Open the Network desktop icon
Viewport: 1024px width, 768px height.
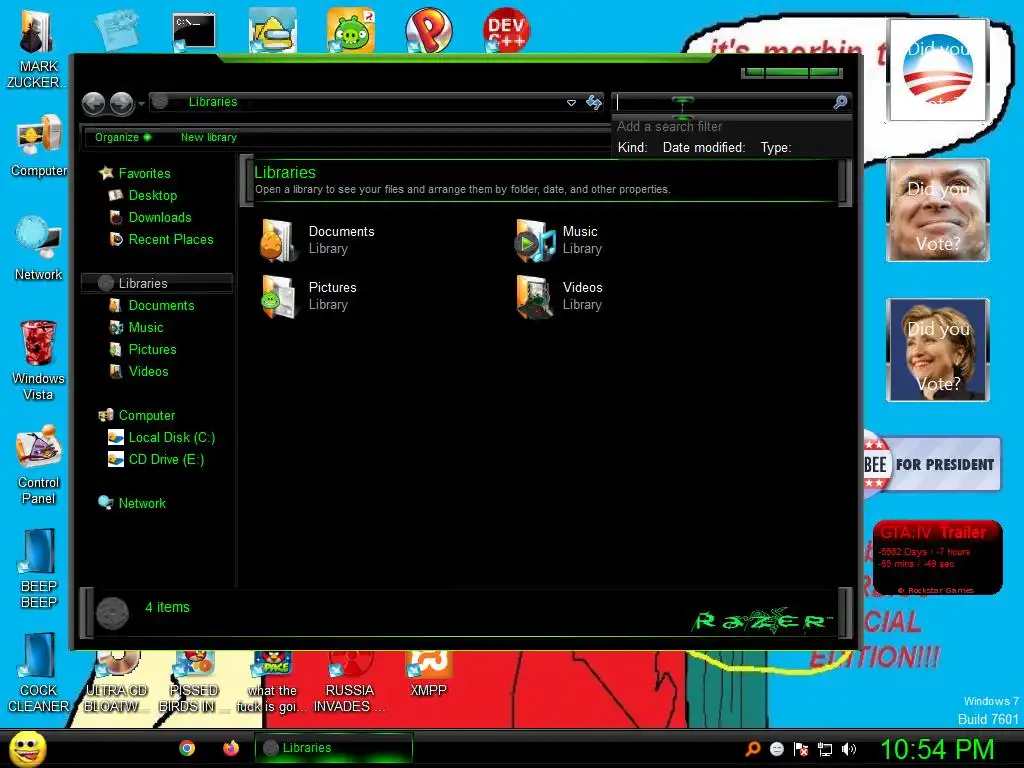pos(39,248)
